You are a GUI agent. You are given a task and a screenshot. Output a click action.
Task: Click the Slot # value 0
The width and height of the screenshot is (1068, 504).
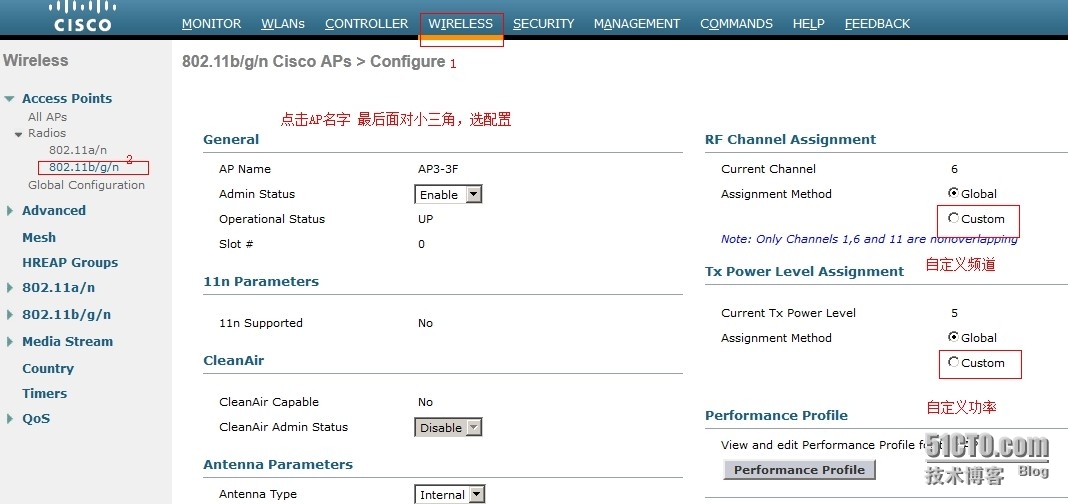click(x=422, y=245)
